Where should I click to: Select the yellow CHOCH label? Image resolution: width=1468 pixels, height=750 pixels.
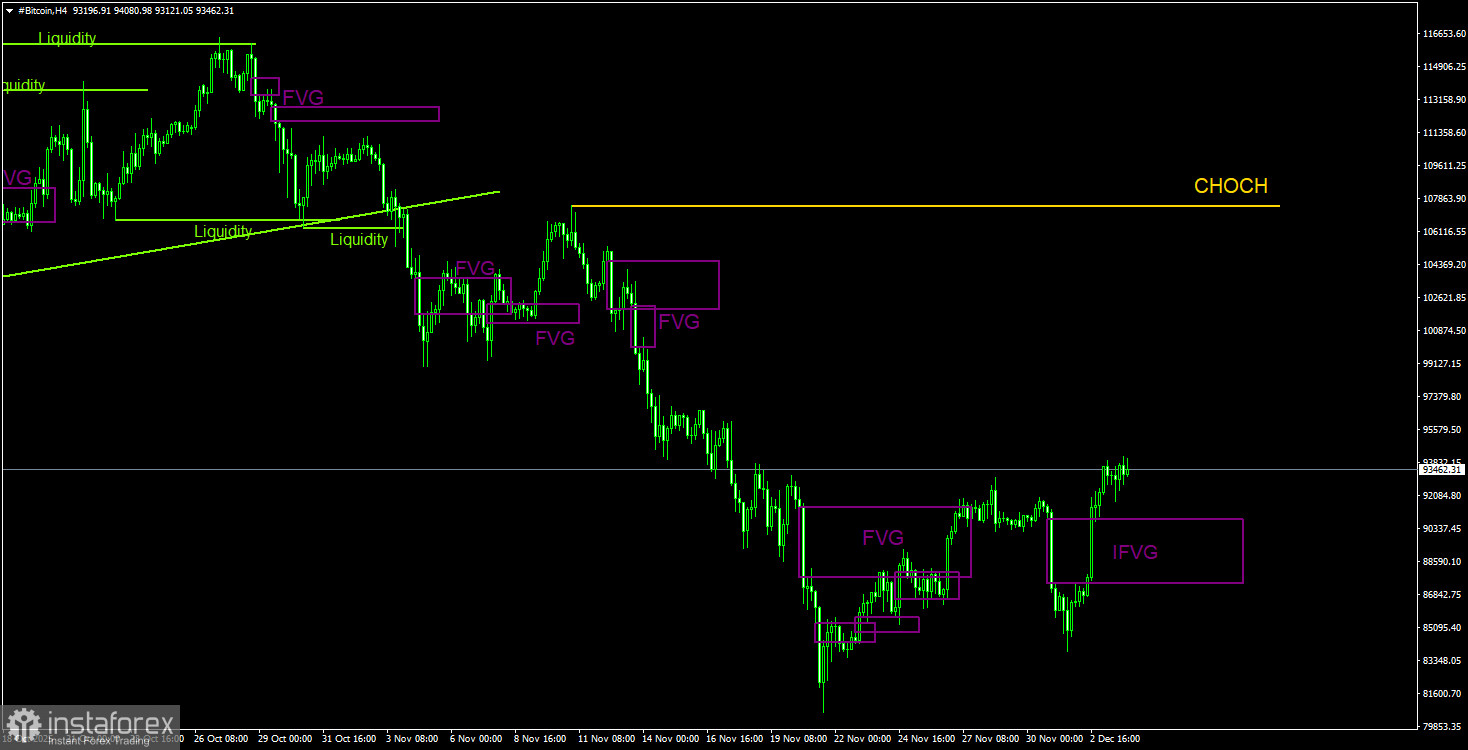pyautogui.click(x=1231, y=186)
